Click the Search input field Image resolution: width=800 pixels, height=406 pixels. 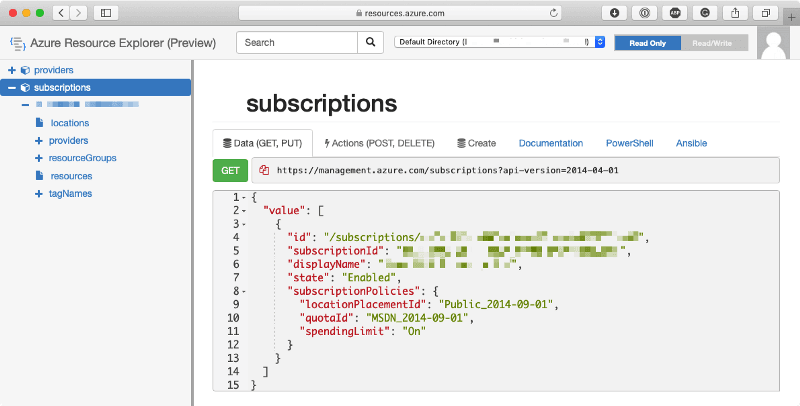click(x=296, y=43)
